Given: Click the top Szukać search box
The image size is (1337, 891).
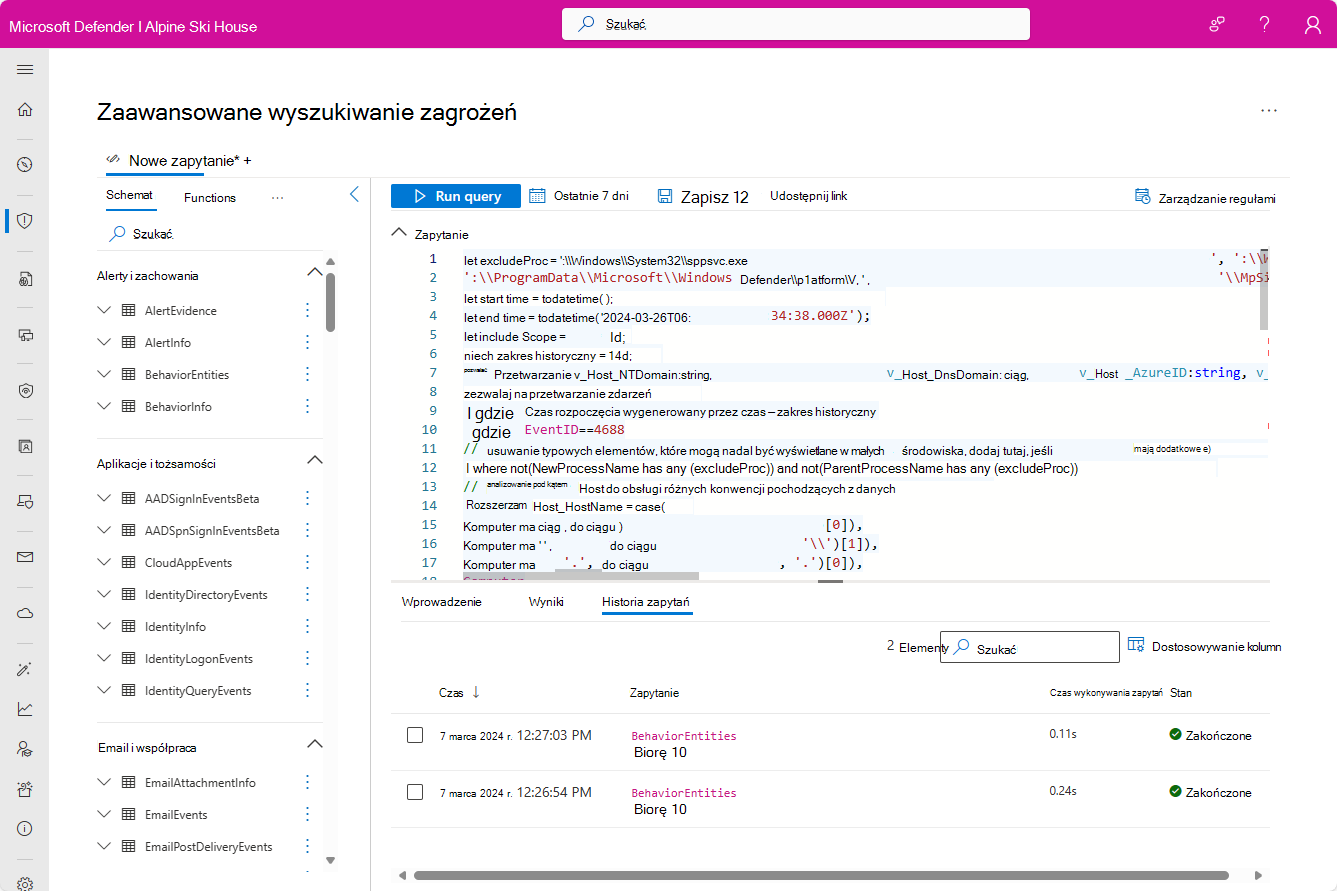Looking at the screenshot, I should tap(796, 24).
